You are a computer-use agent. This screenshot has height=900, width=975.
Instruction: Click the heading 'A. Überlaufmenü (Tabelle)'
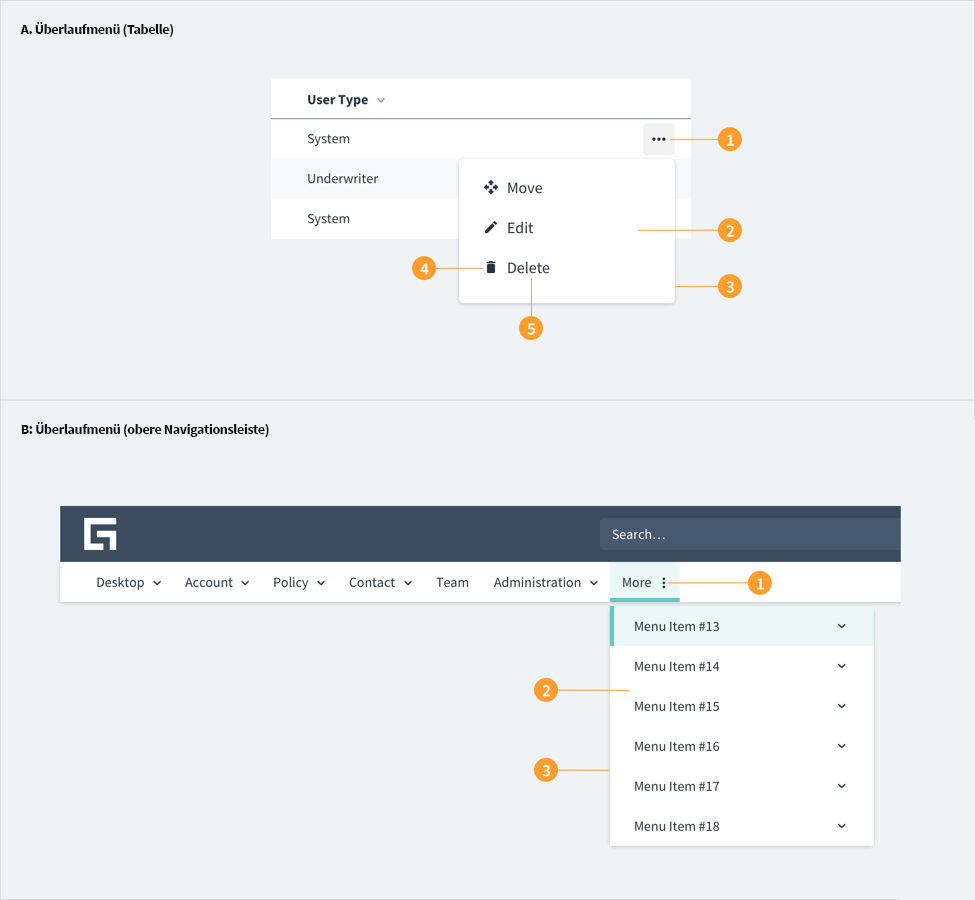(x=97, y=29)
